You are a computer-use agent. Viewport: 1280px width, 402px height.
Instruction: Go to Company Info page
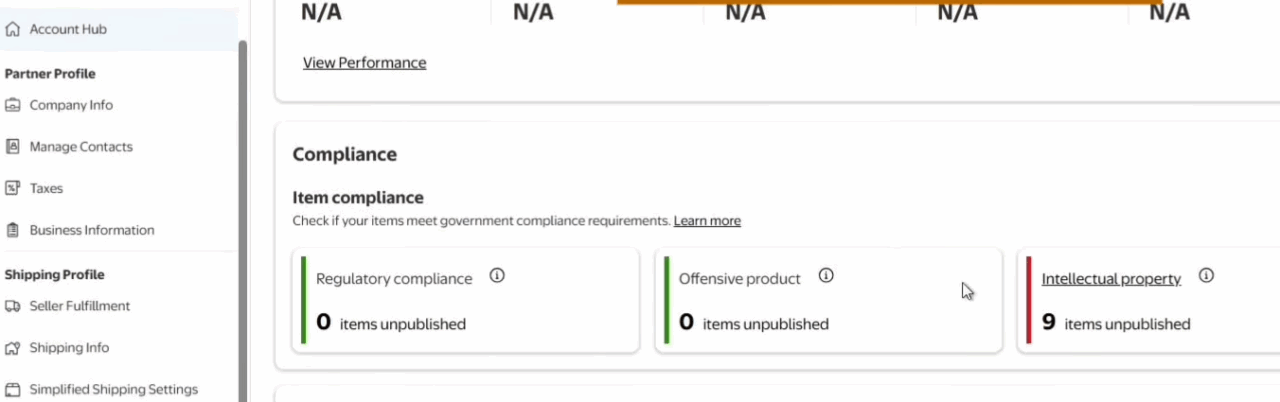71,105
